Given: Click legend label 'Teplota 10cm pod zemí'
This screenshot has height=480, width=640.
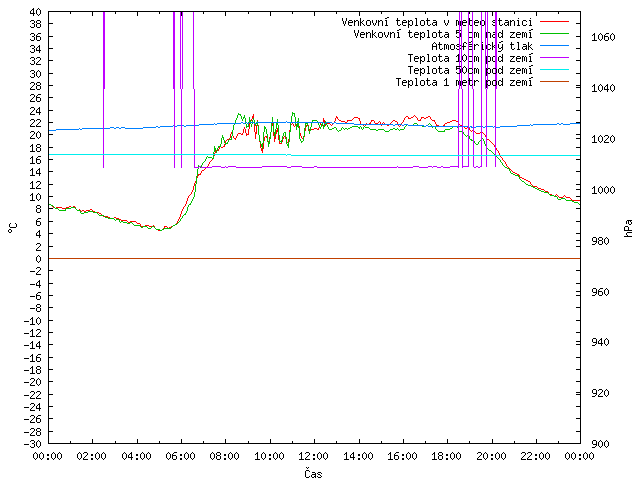Looking at the screenshot, I should [x=470, y=58].
